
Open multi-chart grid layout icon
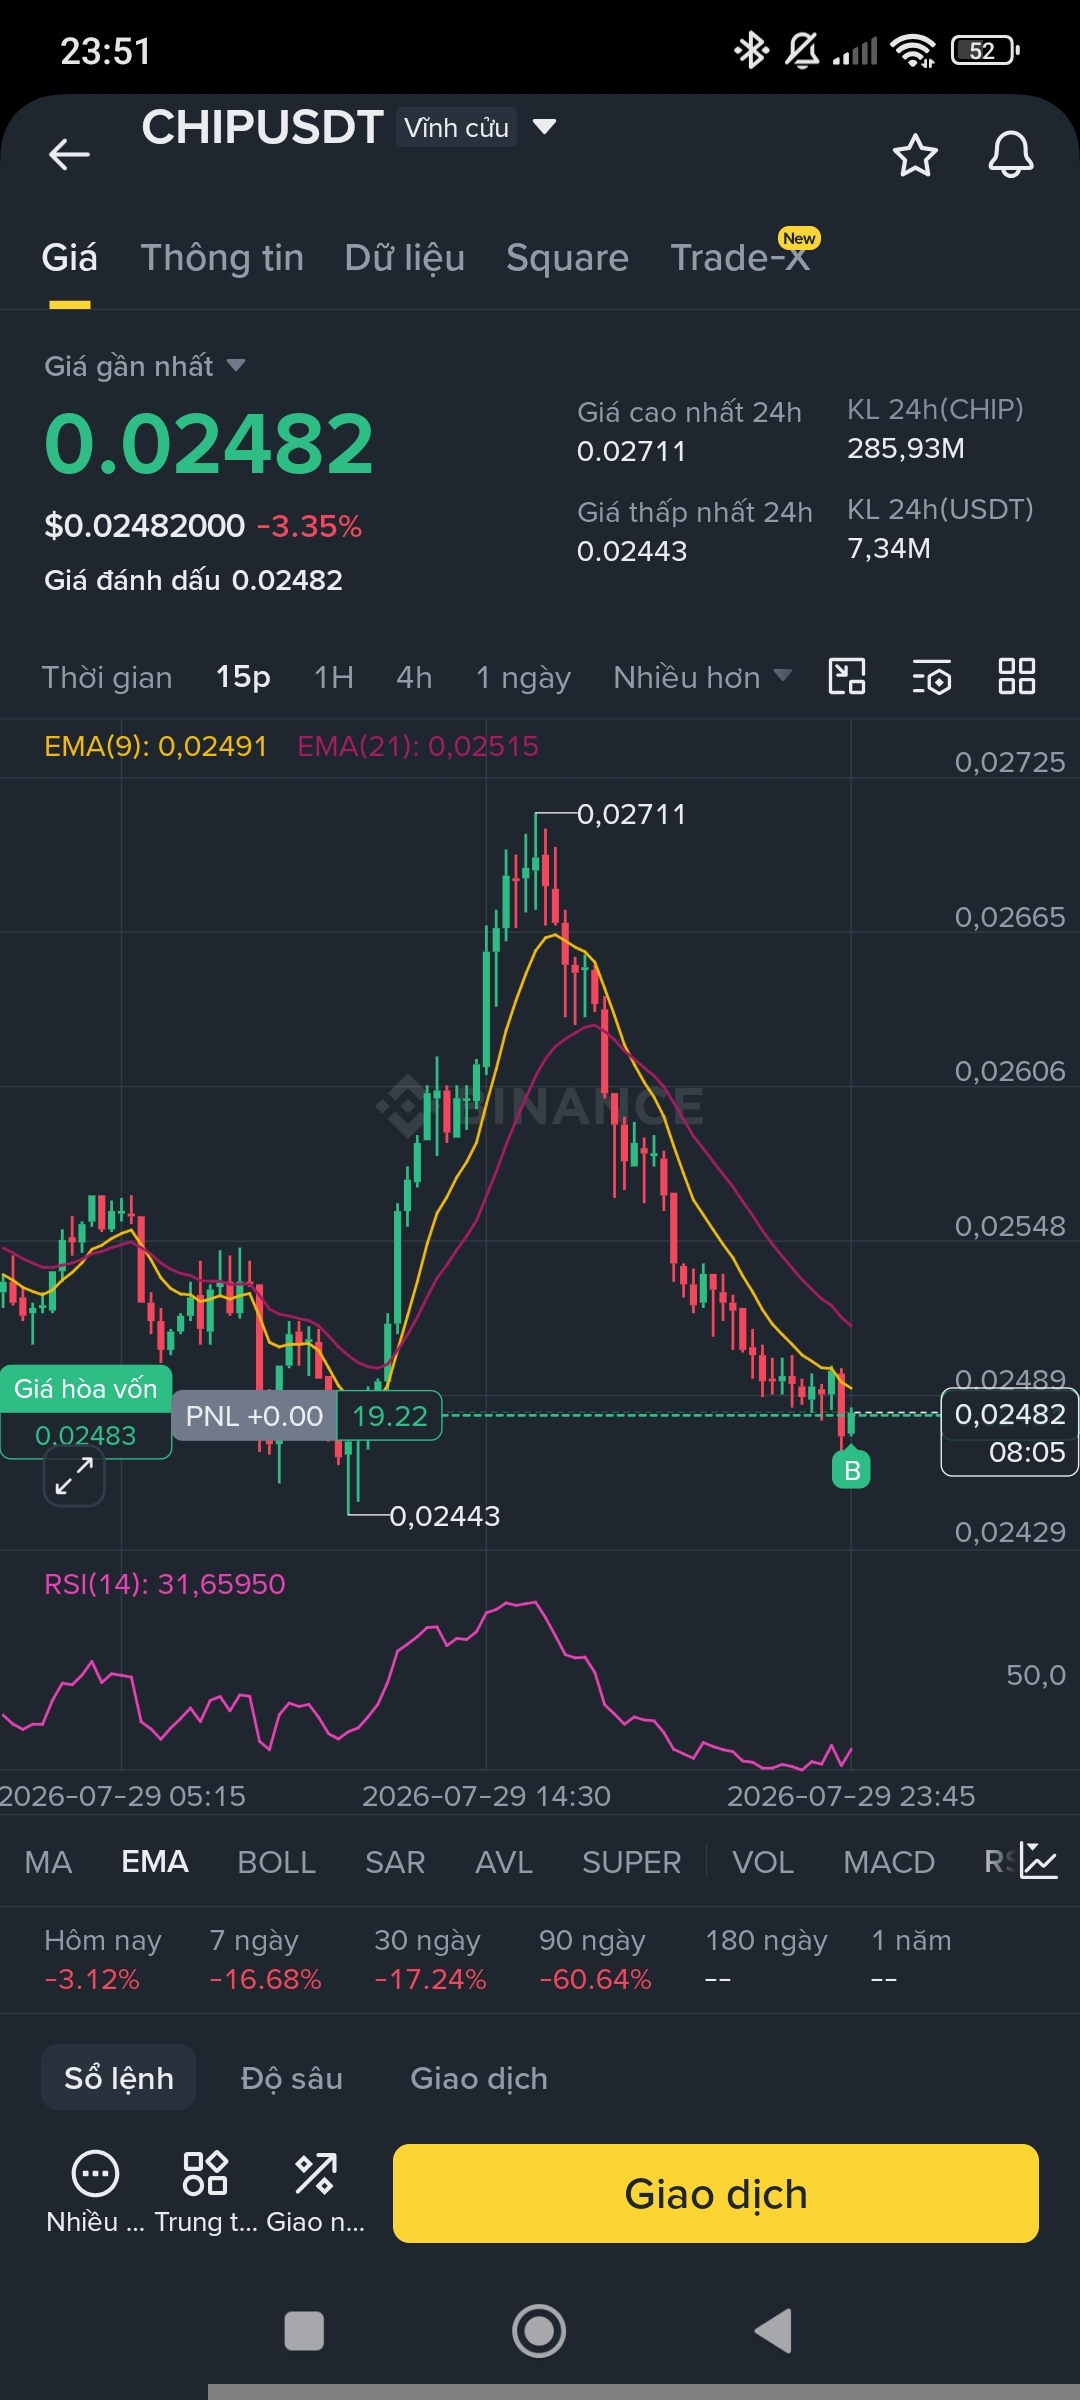(1016, 677)
